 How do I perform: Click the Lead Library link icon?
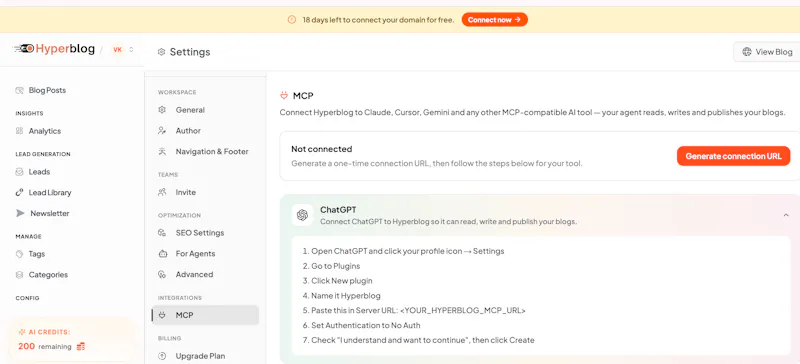[x=19, y=192]
